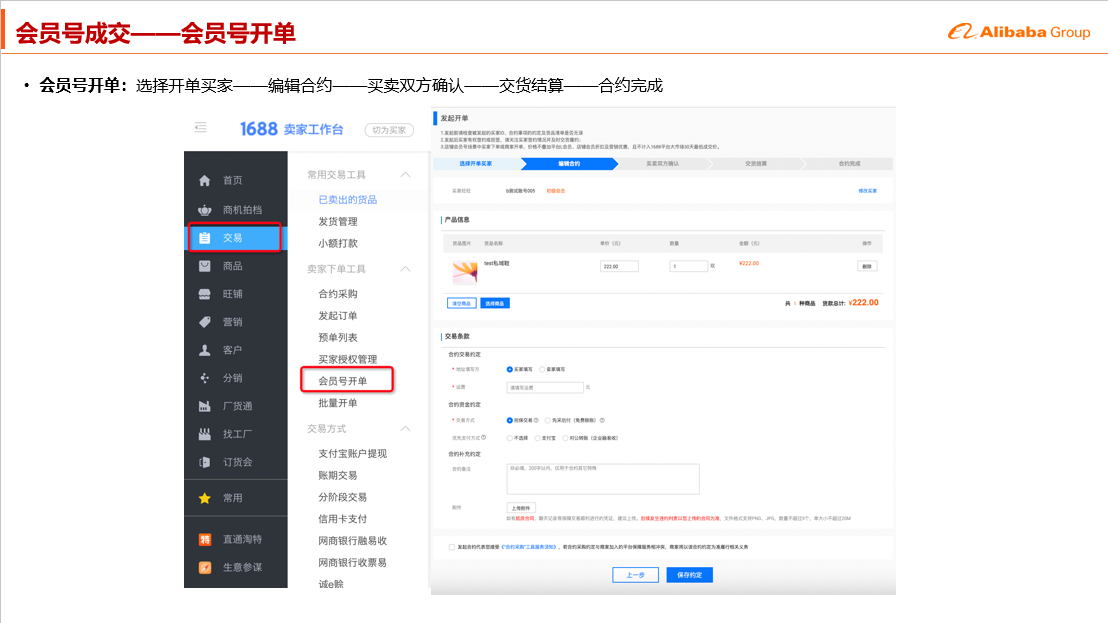
Task: Collapse the 交易方式 section chevron
Action: click(x=406, y=429)
